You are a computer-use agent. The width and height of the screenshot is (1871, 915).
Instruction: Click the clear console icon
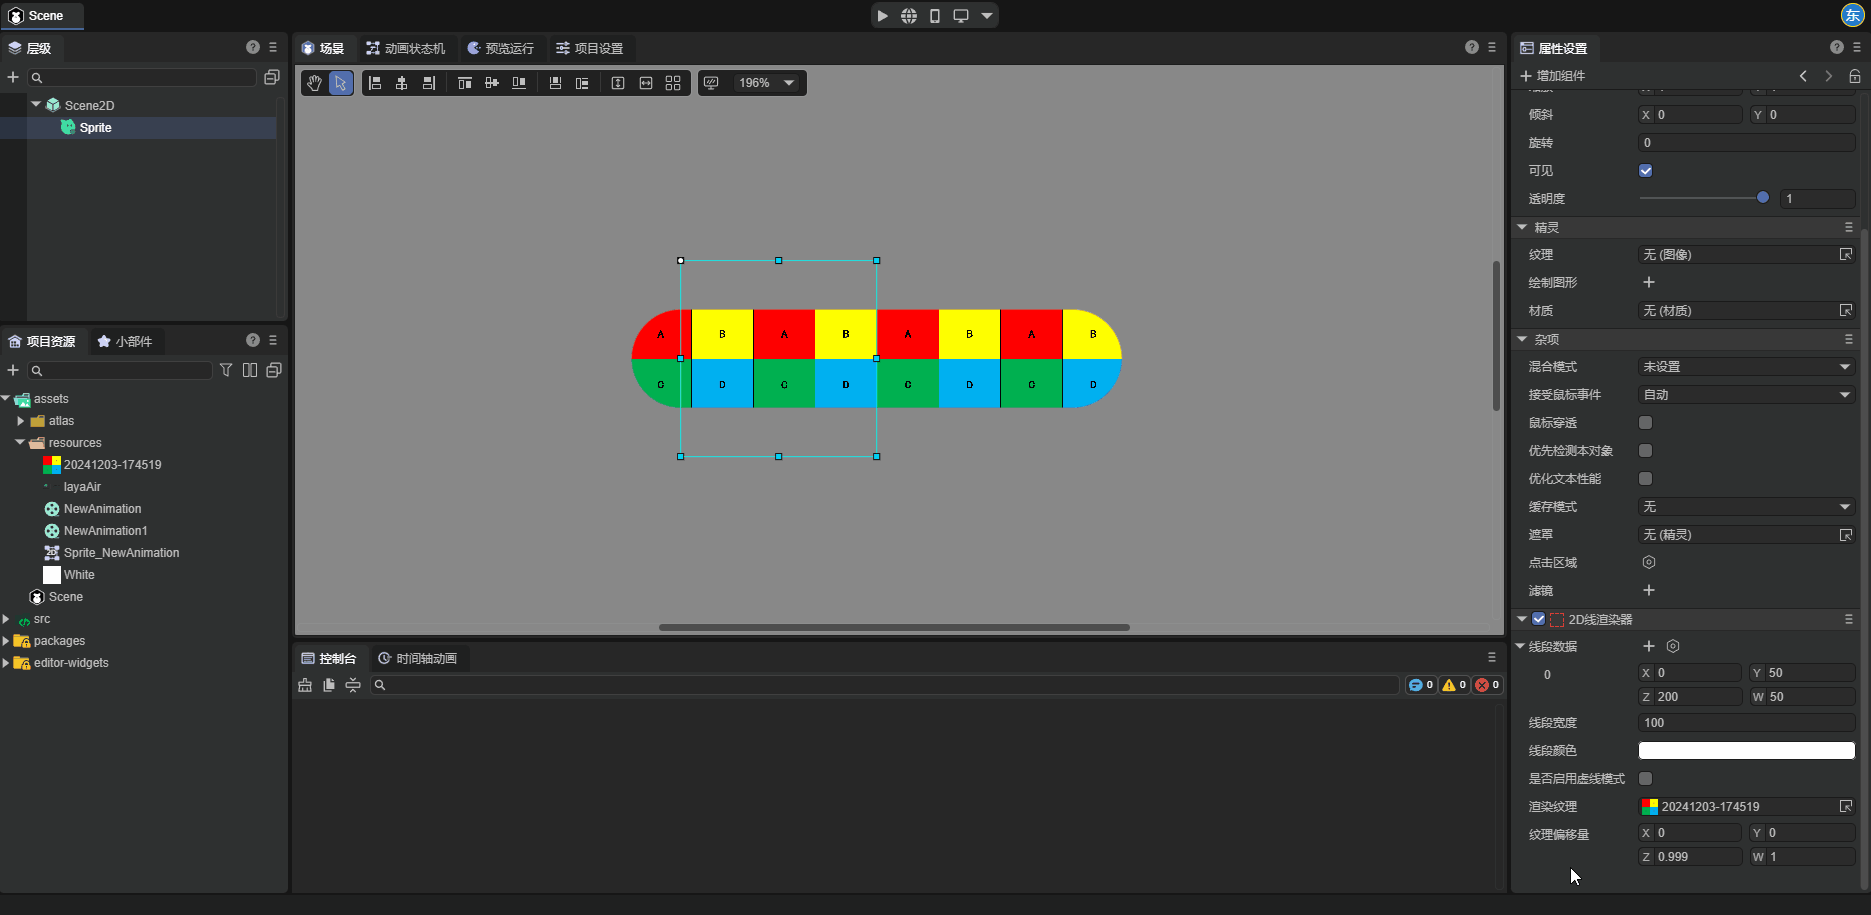(305, 685)
